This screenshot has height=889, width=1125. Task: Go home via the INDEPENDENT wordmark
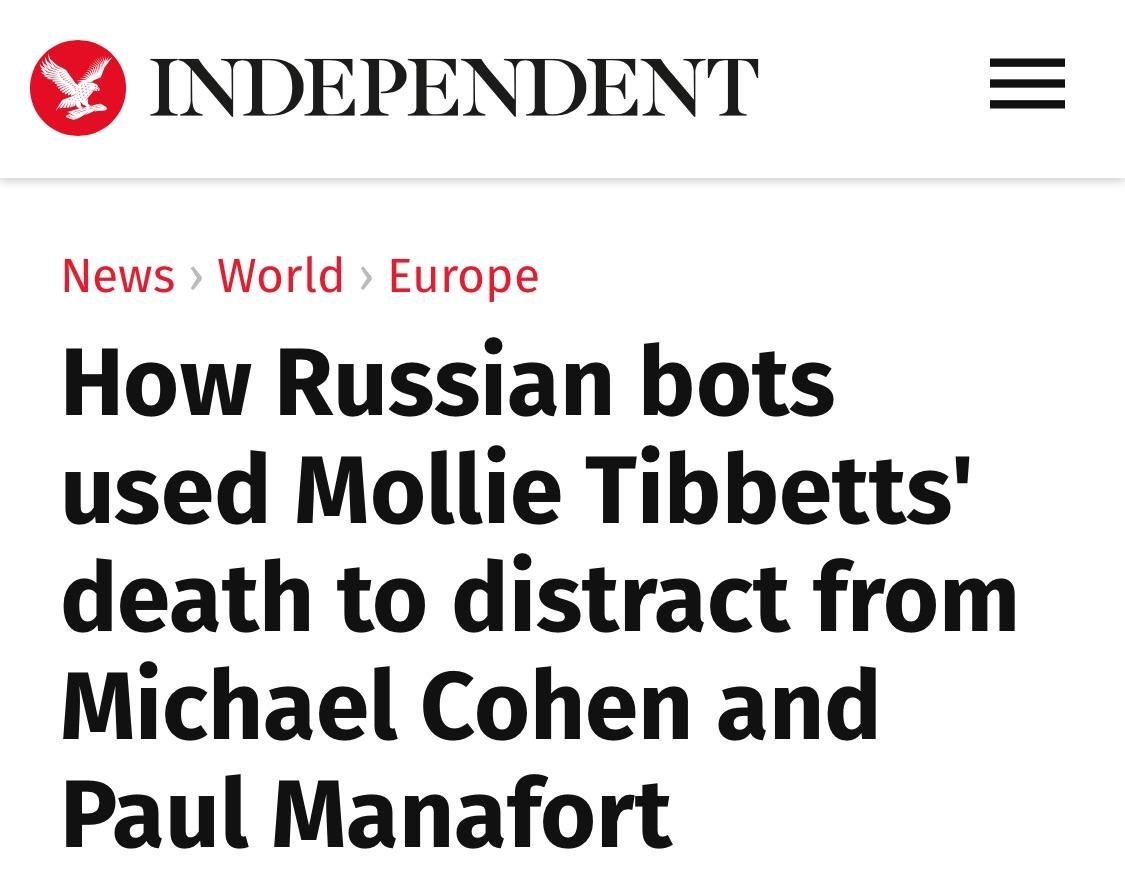454,88
